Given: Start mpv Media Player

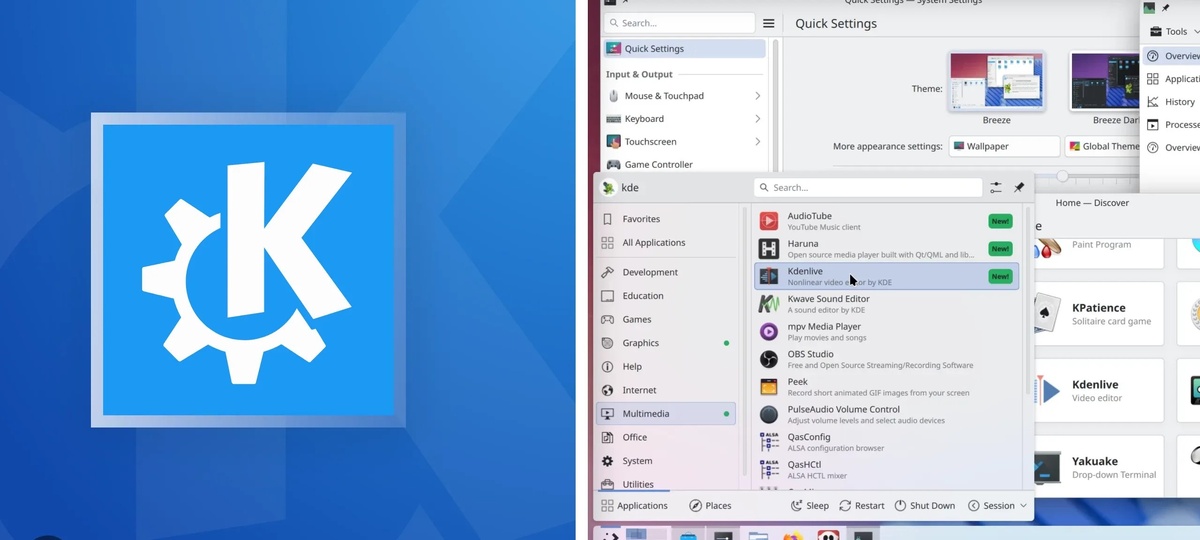Looking at the screenshot, I should (x=886, y=331).
